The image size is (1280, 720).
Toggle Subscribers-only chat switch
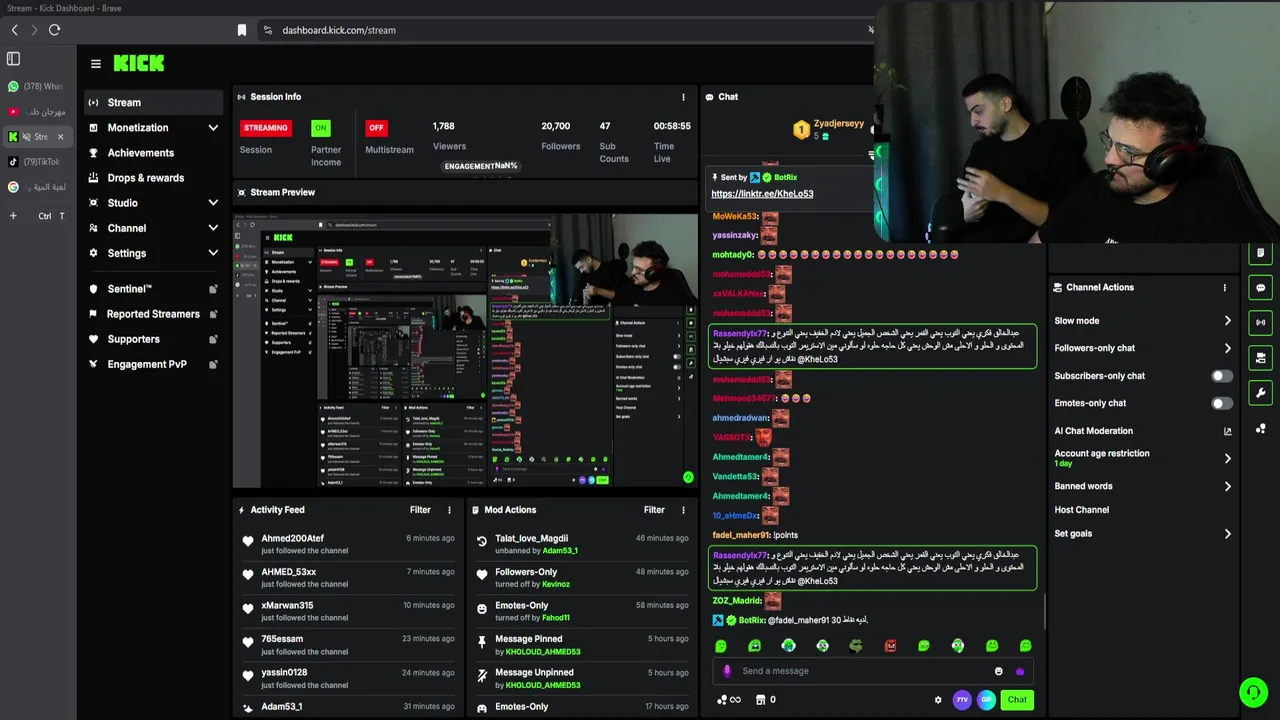(x=1222, y=376)
